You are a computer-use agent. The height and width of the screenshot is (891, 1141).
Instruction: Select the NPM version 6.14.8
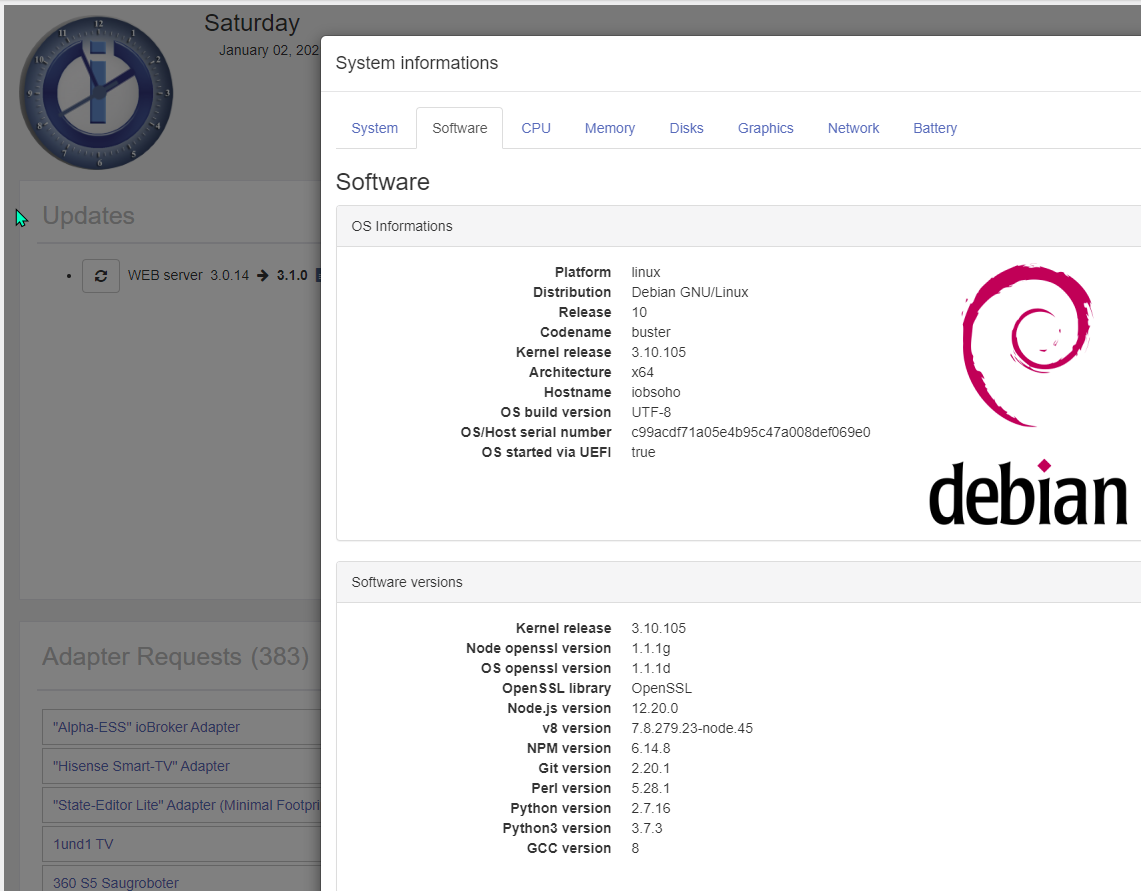[651, 748]
